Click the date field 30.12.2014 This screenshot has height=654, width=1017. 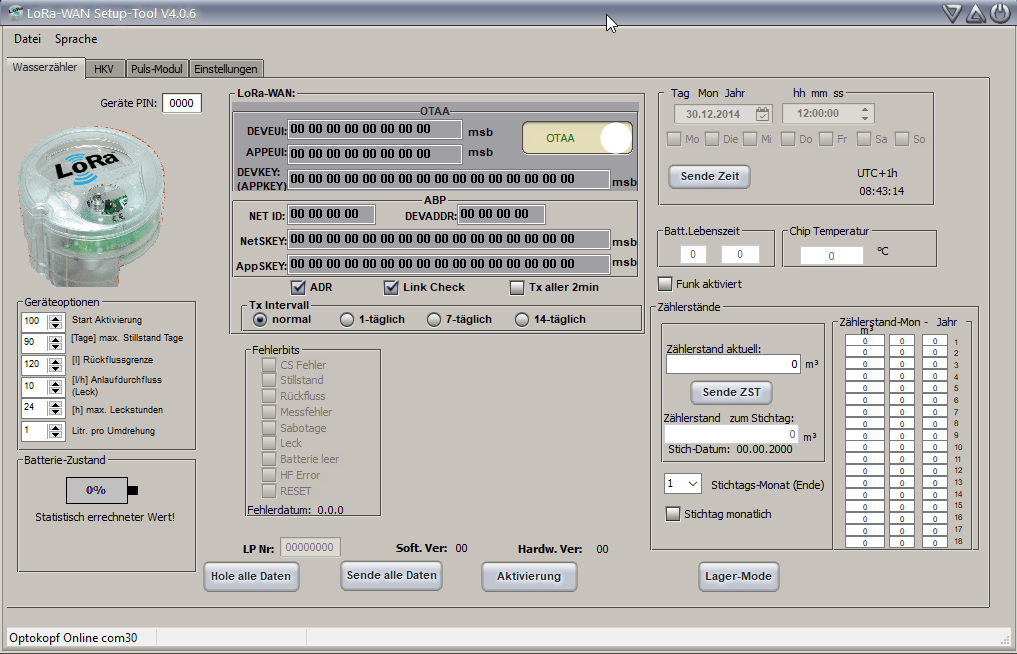[x=723, y=114]
